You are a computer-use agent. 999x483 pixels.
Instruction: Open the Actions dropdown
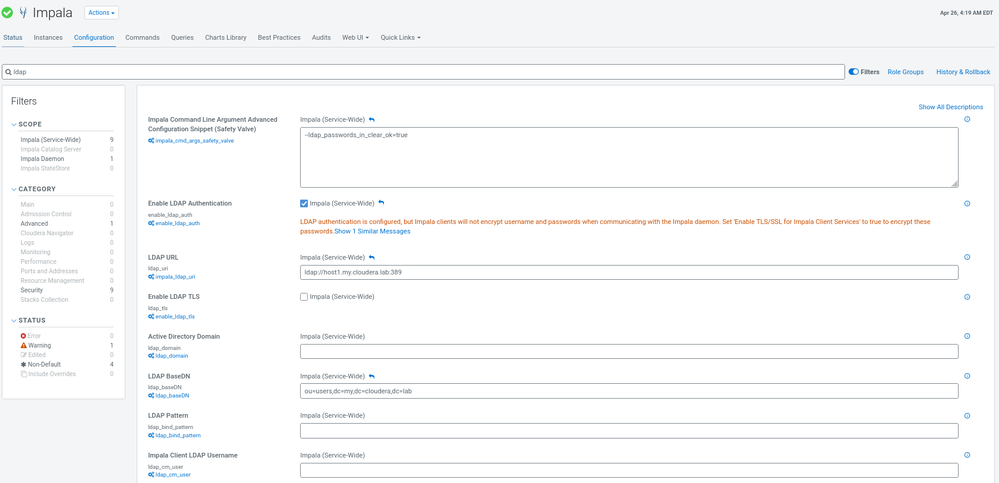click(x=101, y=13)
